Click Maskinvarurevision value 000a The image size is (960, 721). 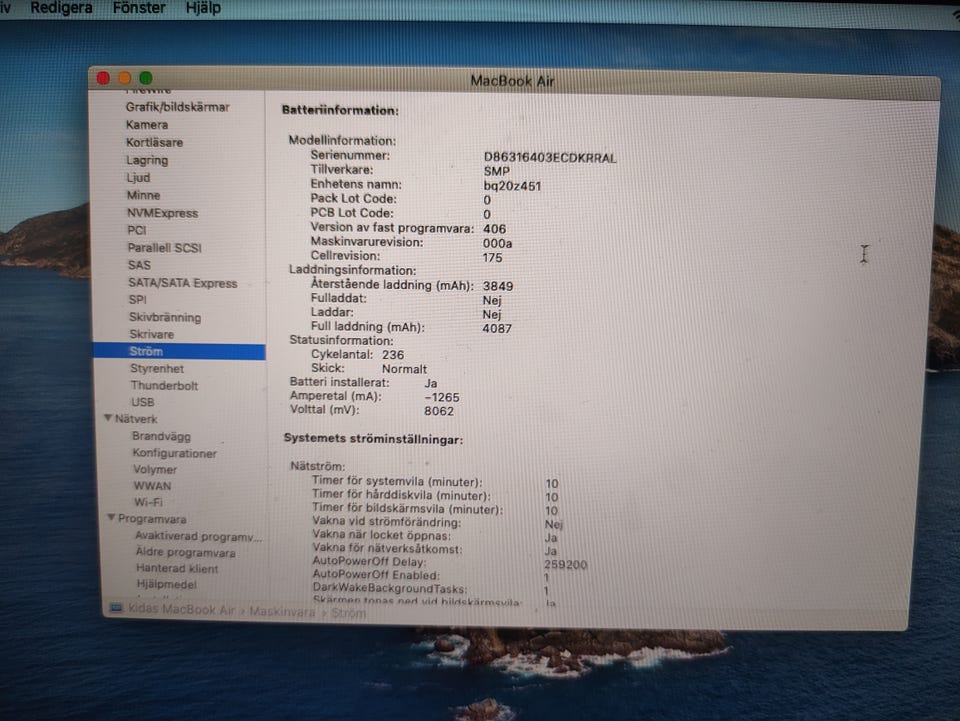click(497, 244)
